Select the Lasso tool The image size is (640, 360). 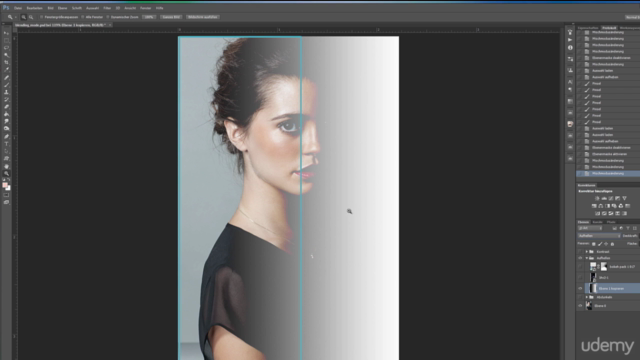click(x=6, y=47)
